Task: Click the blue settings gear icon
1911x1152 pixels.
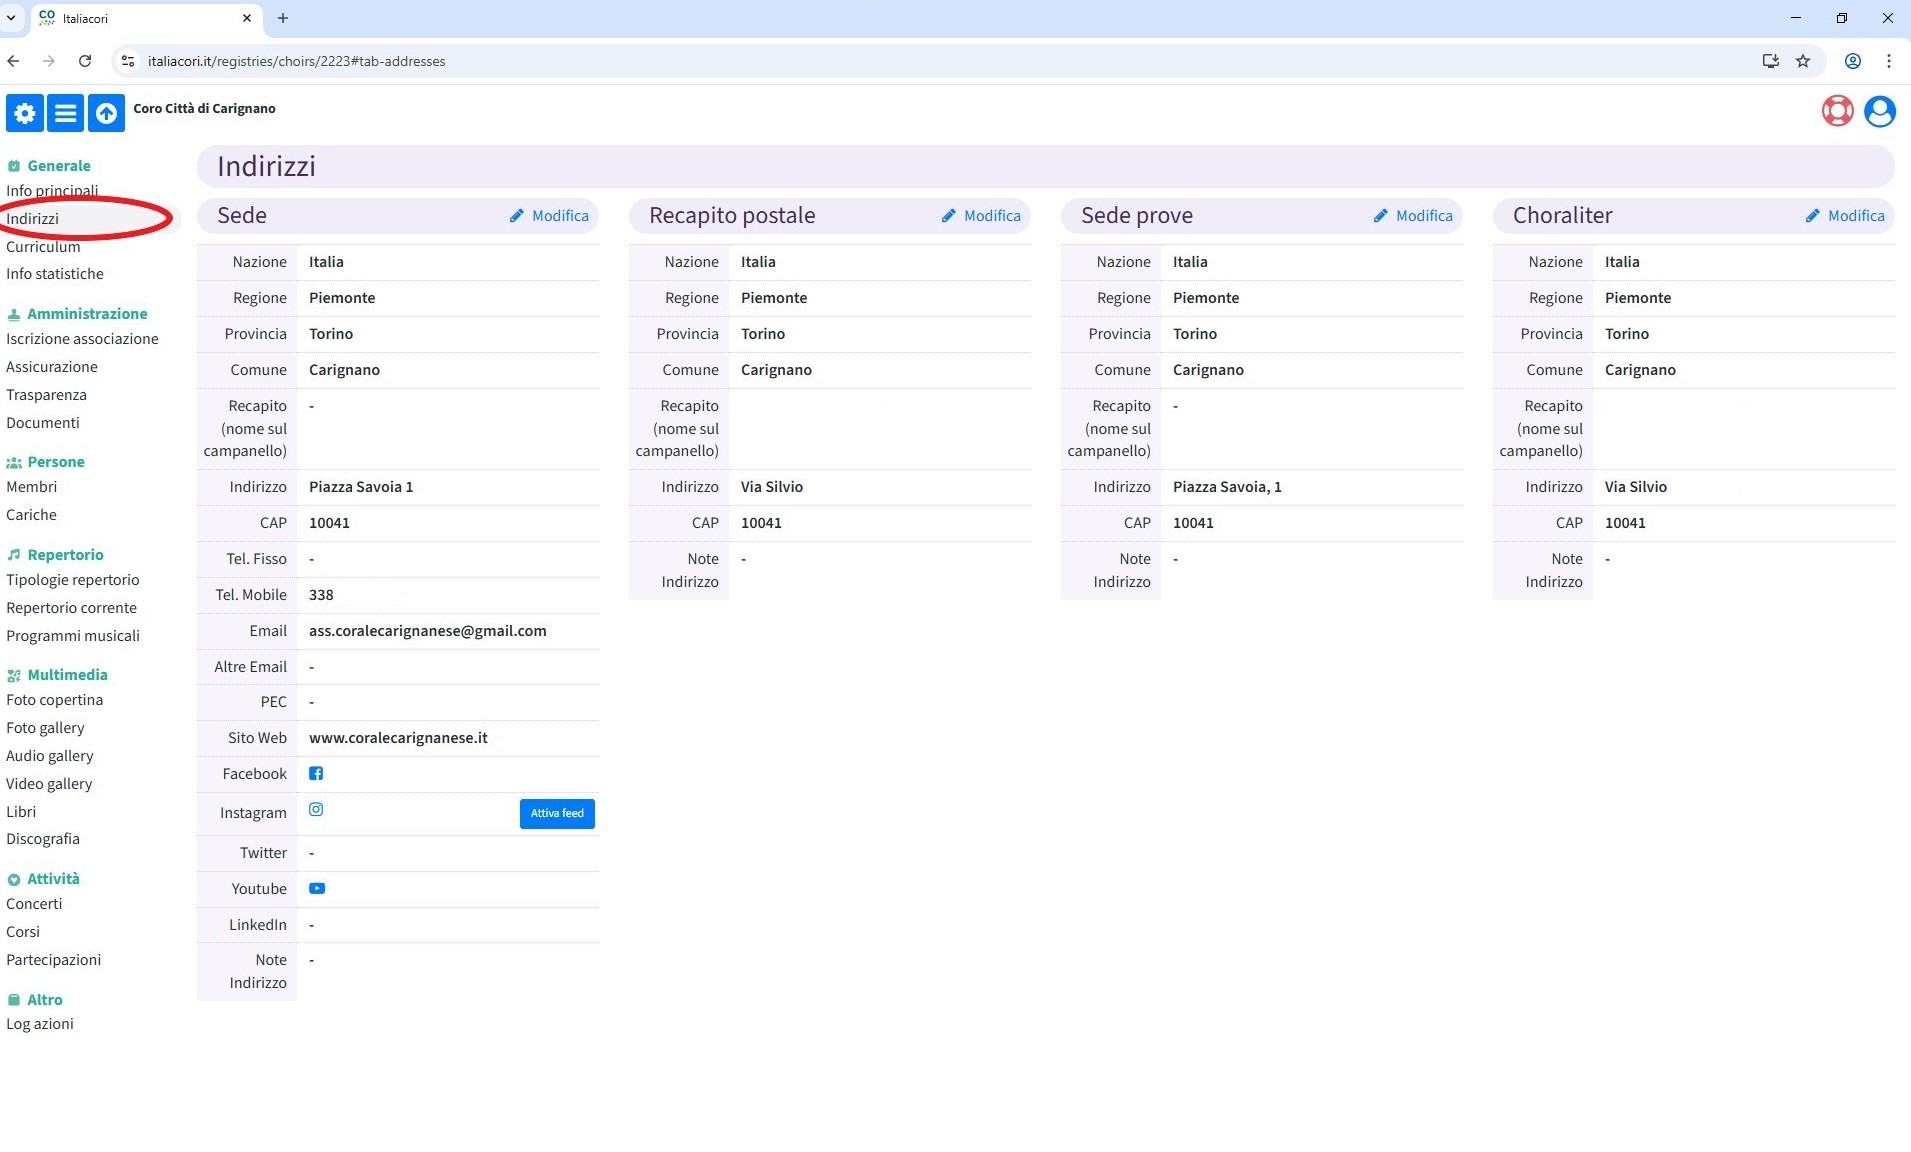Action: (x=25, y=113)
